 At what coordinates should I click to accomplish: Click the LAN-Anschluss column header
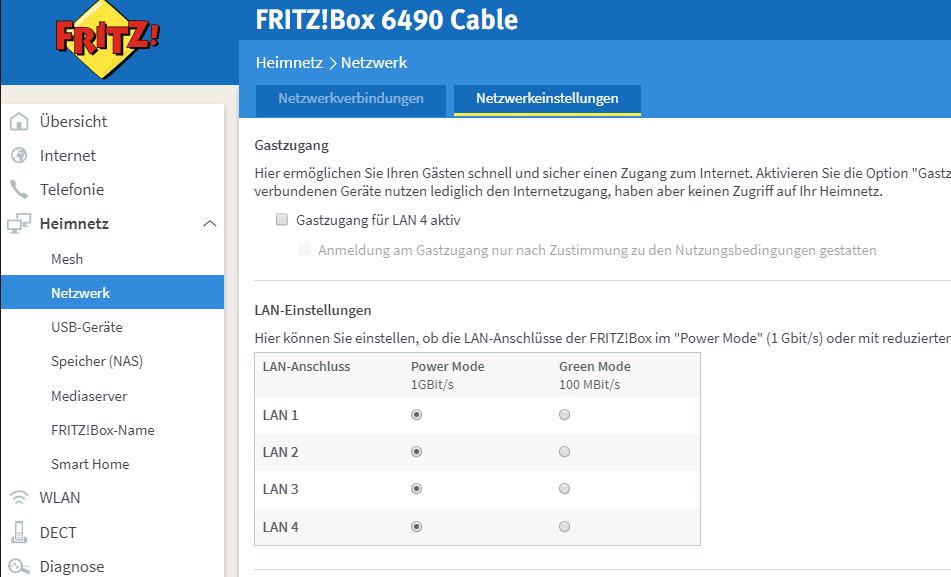(306, 366)
